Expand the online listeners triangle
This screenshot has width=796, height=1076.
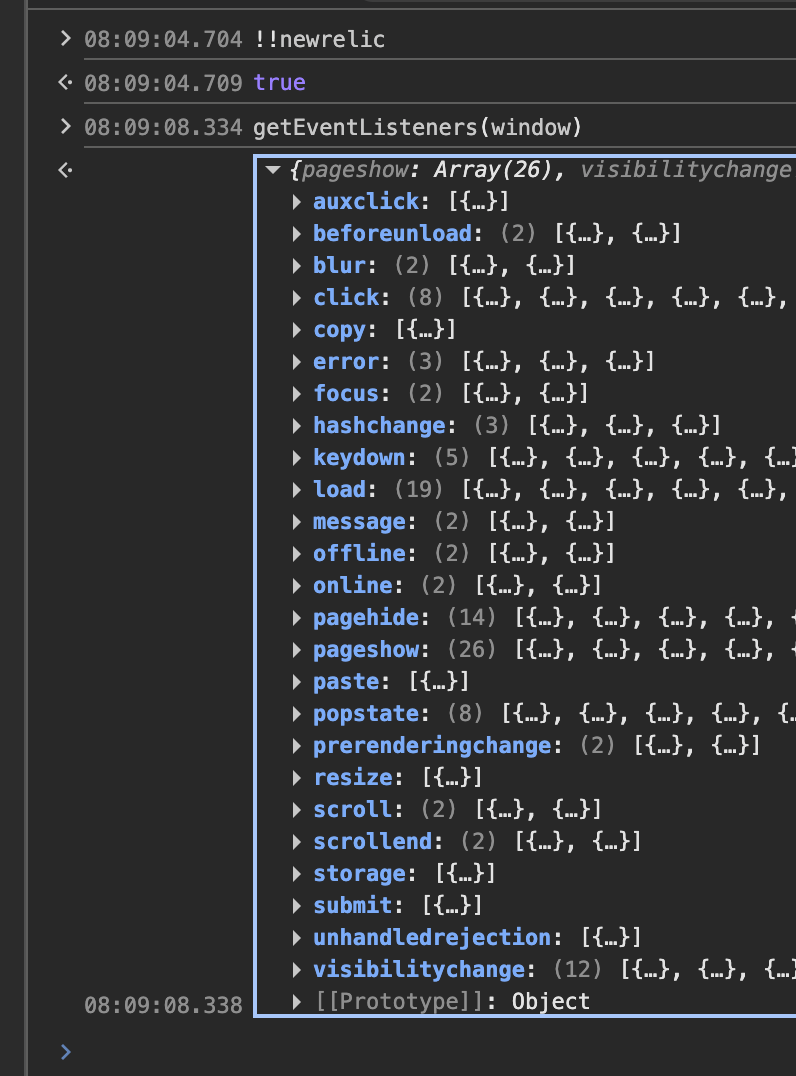point(296,586)
